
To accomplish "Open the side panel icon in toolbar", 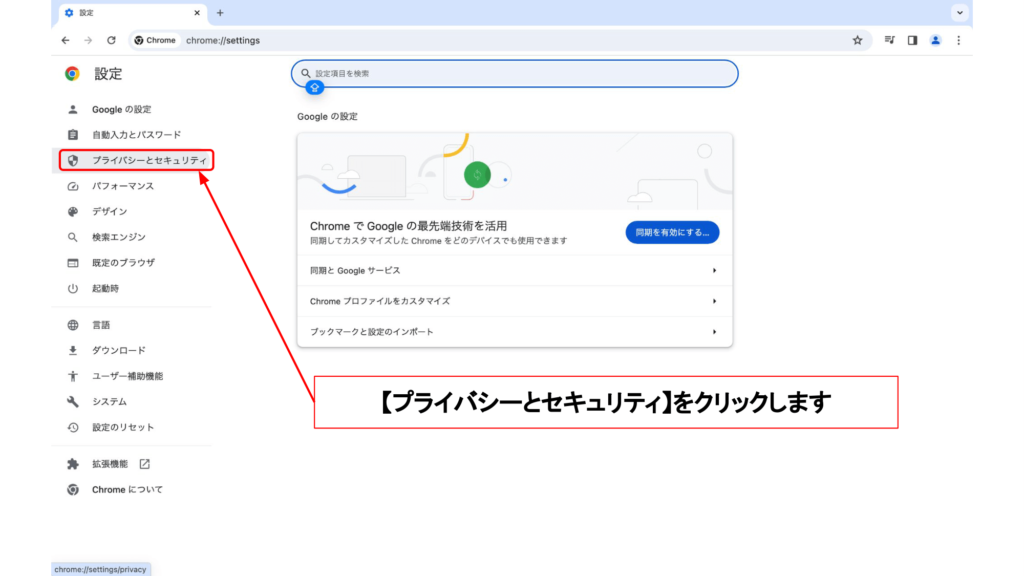I will tap(912, 40).
